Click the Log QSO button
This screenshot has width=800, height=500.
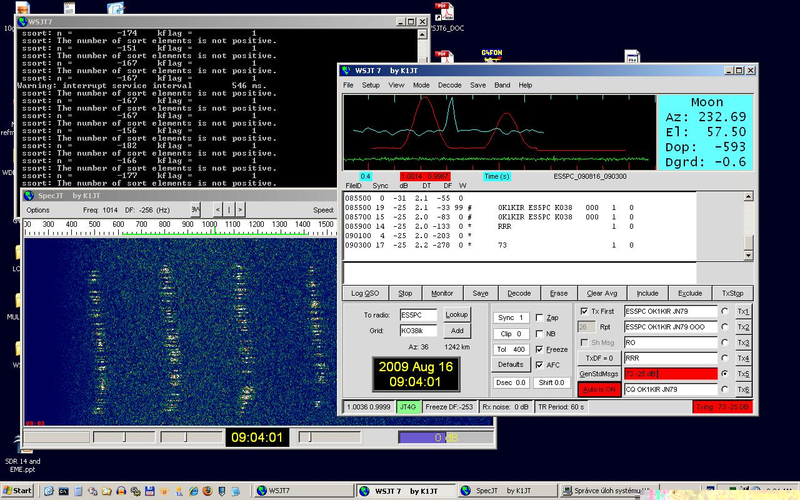[x=365, y=293]
